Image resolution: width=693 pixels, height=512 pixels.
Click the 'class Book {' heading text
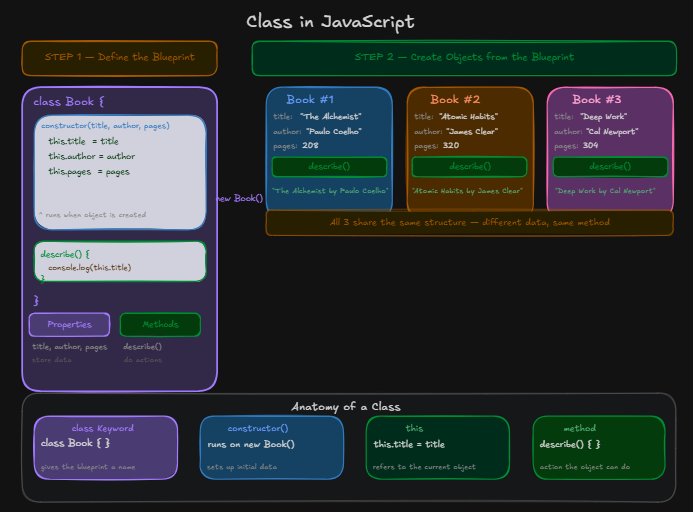(x=69, y=102)
